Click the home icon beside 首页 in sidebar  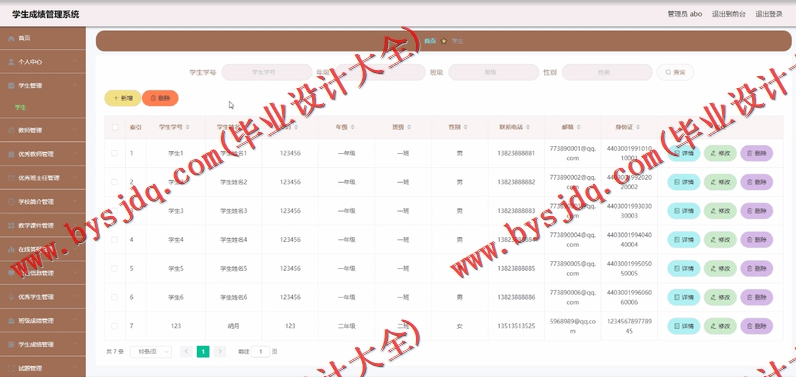pyautogui.click(x=11, y=38)
